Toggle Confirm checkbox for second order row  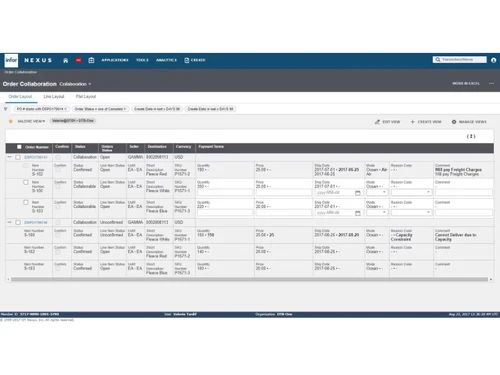pos(58,223)
